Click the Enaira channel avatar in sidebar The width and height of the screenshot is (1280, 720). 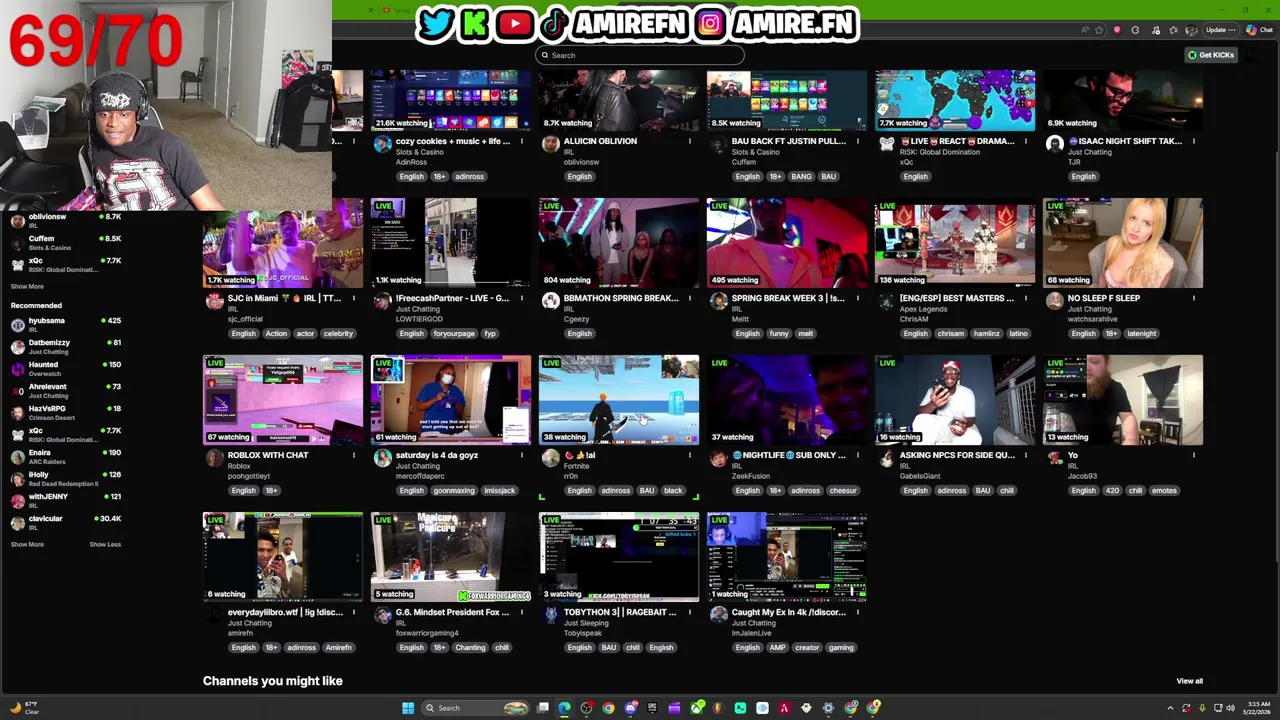pos(17,457)
